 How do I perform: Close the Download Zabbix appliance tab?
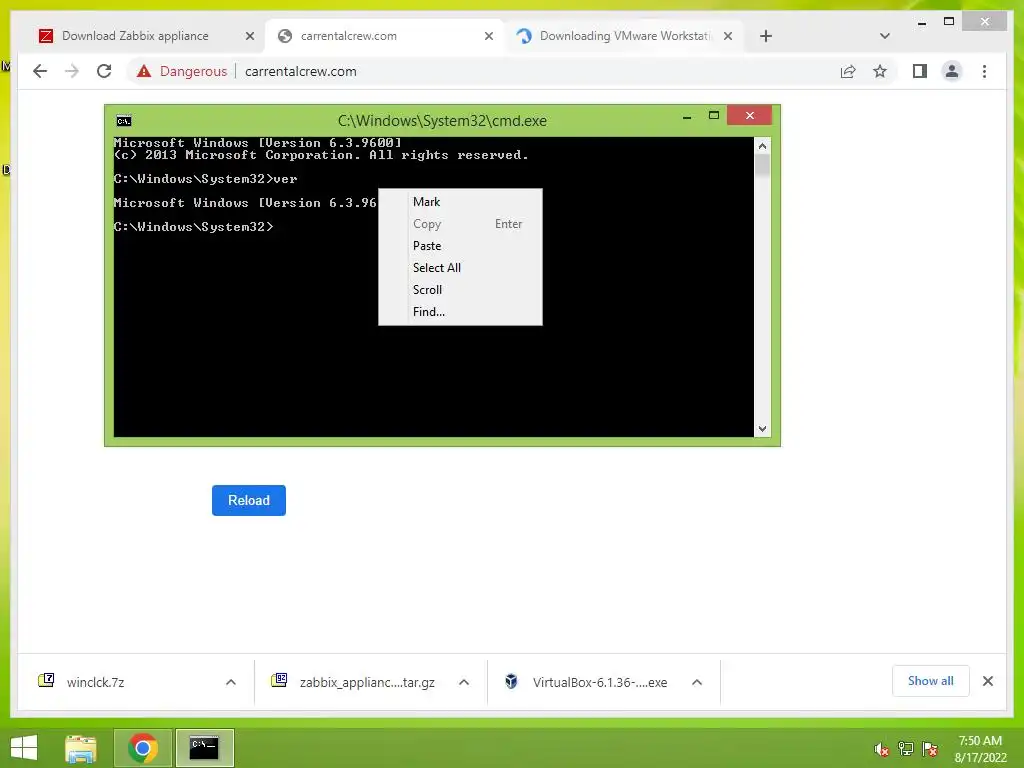click(249, 36)
